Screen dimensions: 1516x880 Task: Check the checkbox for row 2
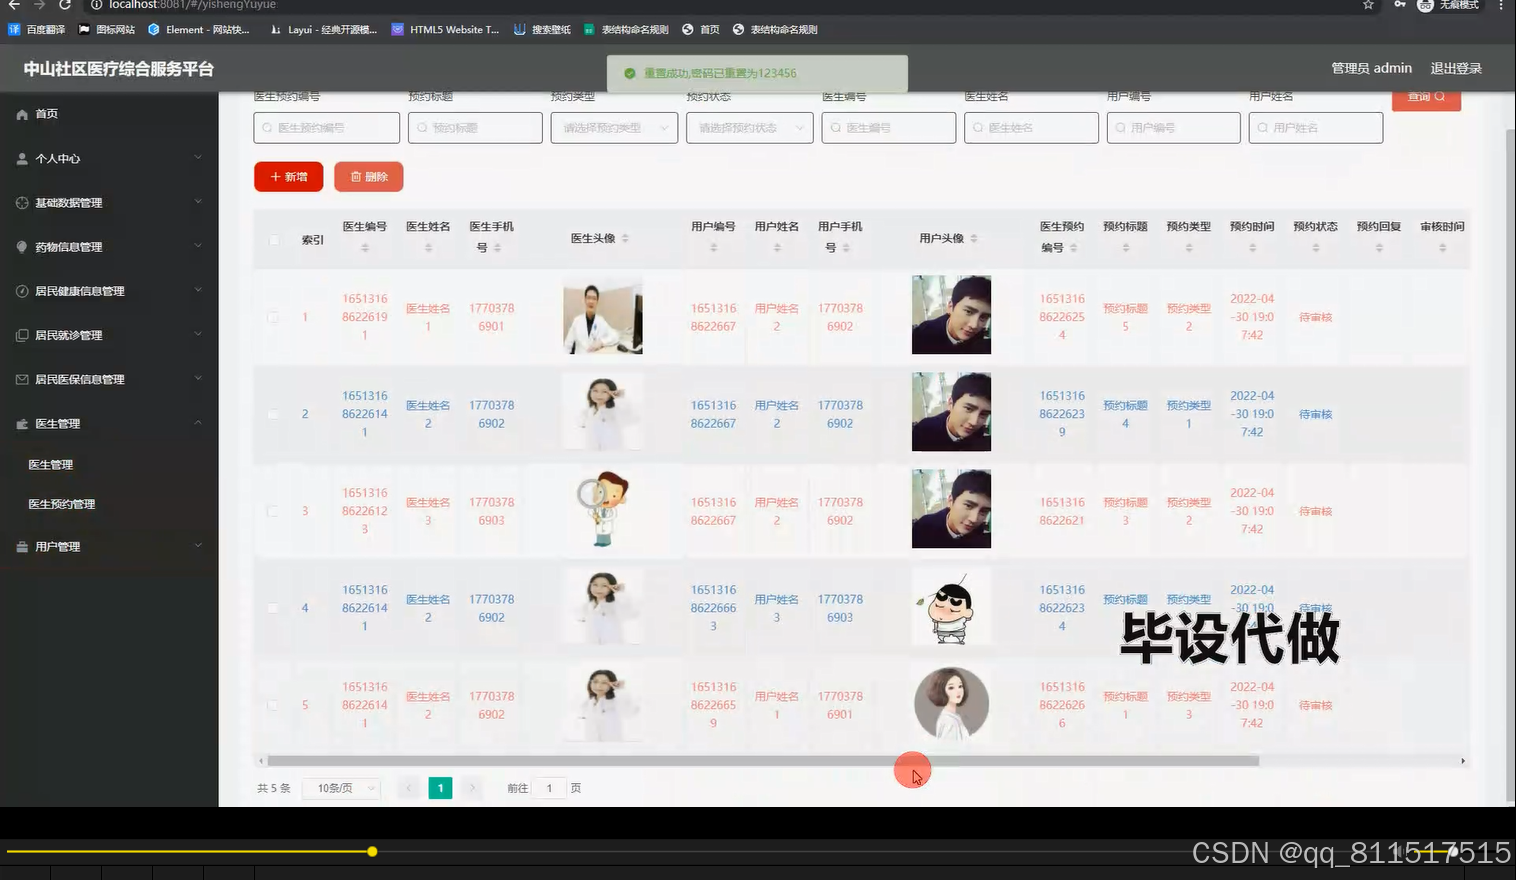[x=273, y=414]
